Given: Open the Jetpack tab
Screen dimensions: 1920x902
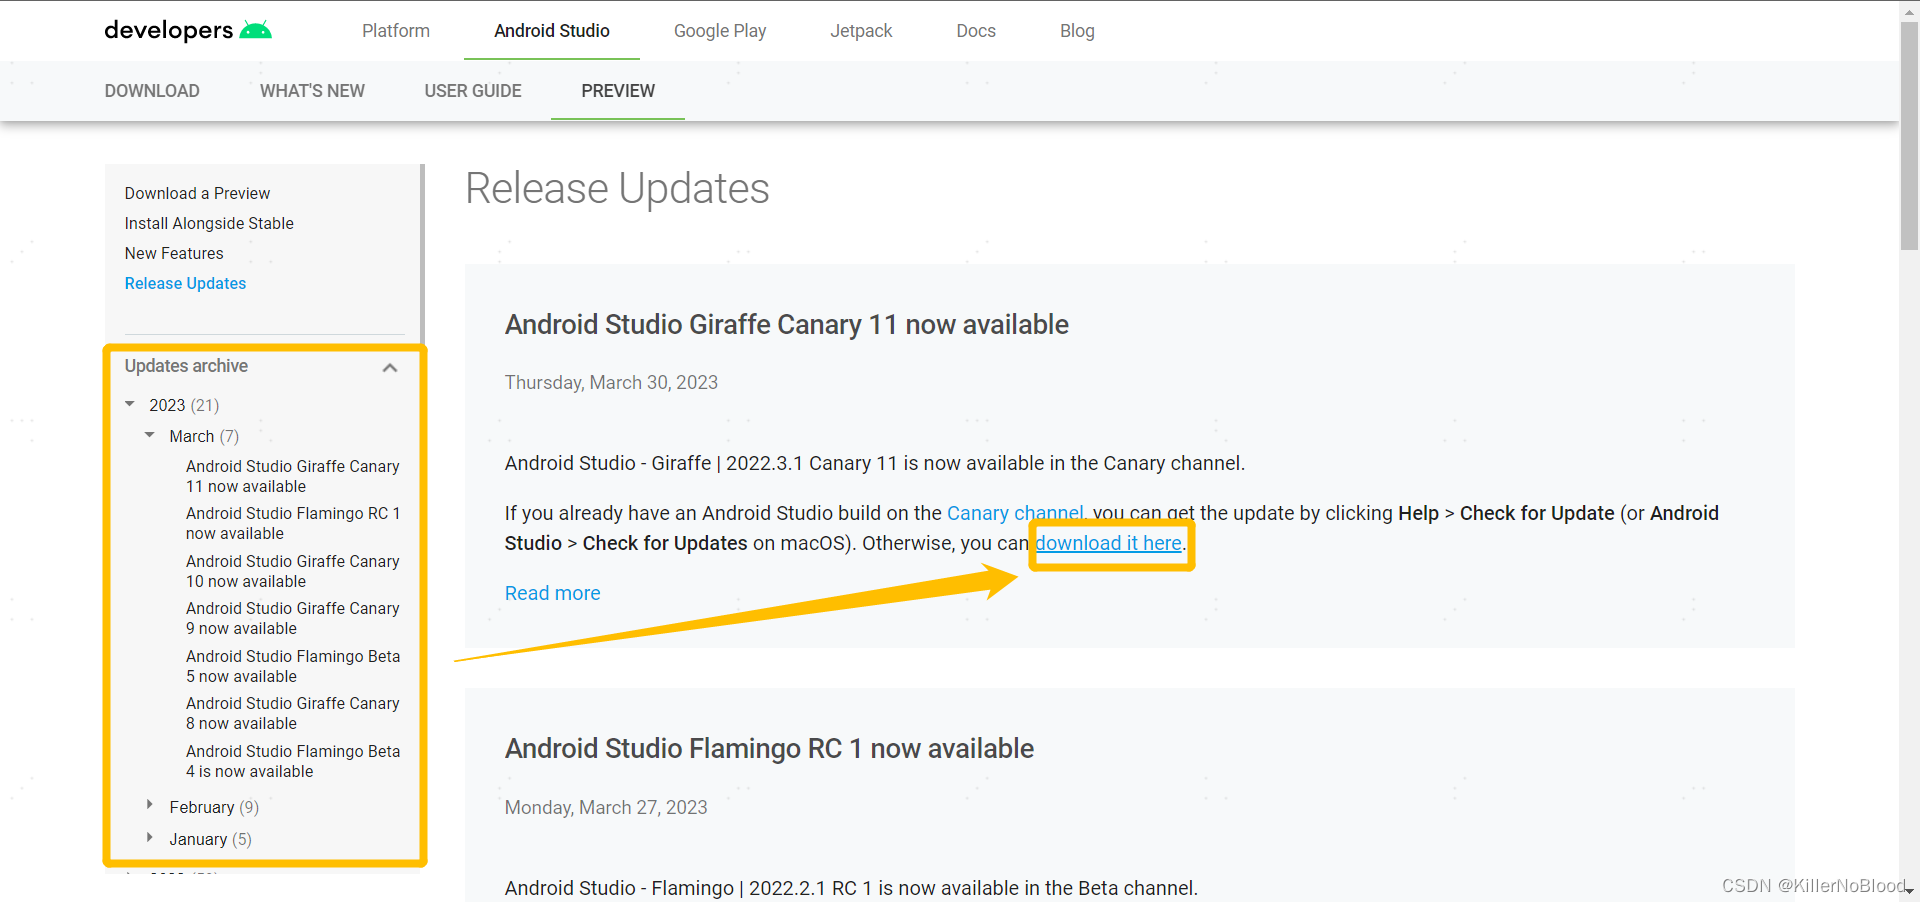Looking at the screenshot, I should pyautogui.click(x=861, y=31).
